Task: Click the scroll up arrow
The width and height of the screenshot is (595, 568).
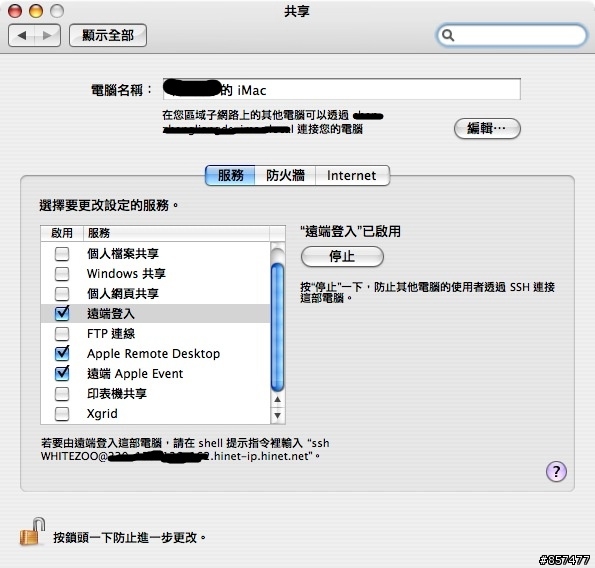Action: 278,400
